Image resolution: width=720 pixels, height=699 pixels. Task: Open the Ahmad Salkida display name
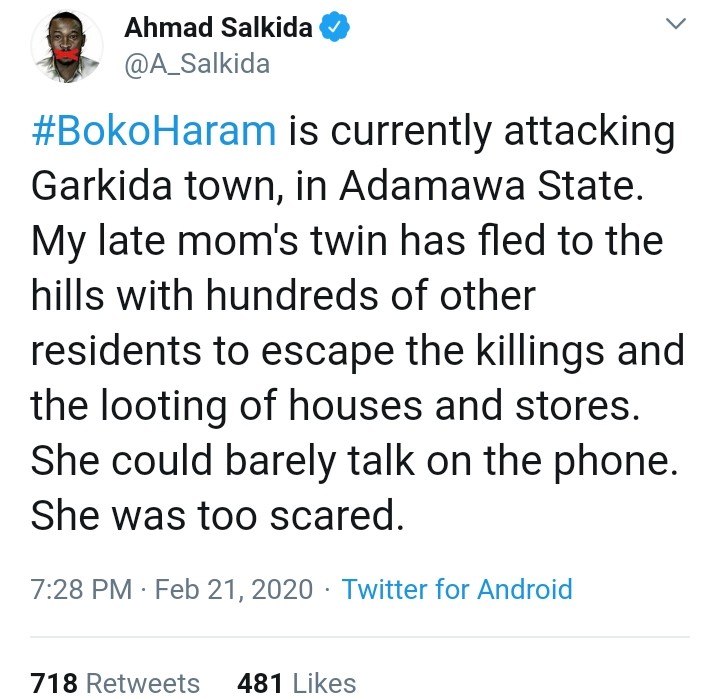point(220,30)
